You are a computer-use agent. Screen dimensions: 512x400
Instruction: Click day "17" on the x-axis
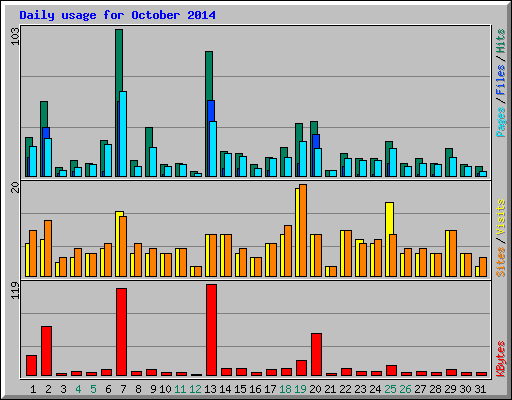[x=270, y=389]
